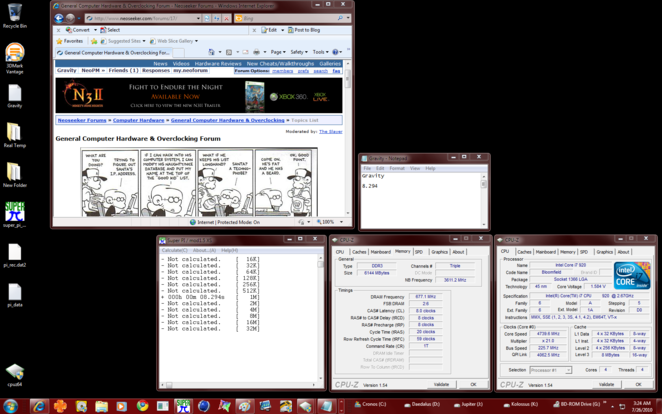This screenshot has width=662, height=414.
Task: Expand the Suggested Sites dropdown
Action: pos(126,41)
